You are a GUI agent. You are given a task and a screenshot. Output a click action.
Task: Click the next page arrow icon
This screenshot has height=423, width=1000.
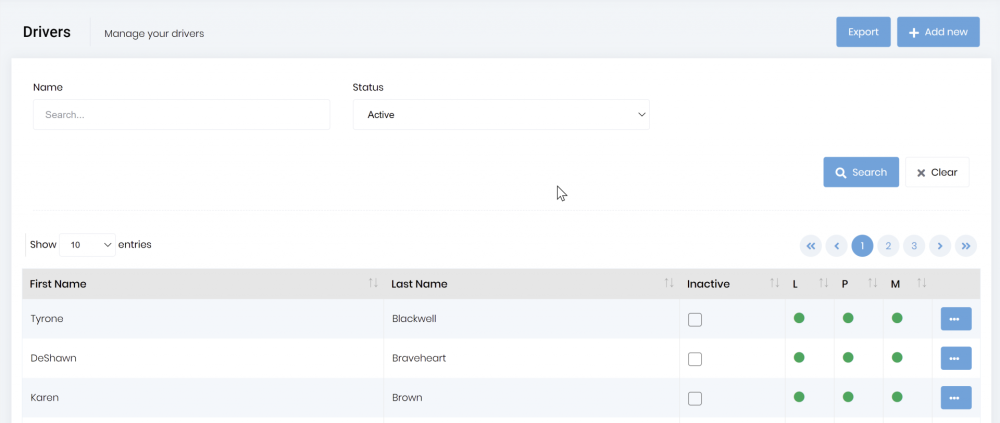(x=940, y=246)
